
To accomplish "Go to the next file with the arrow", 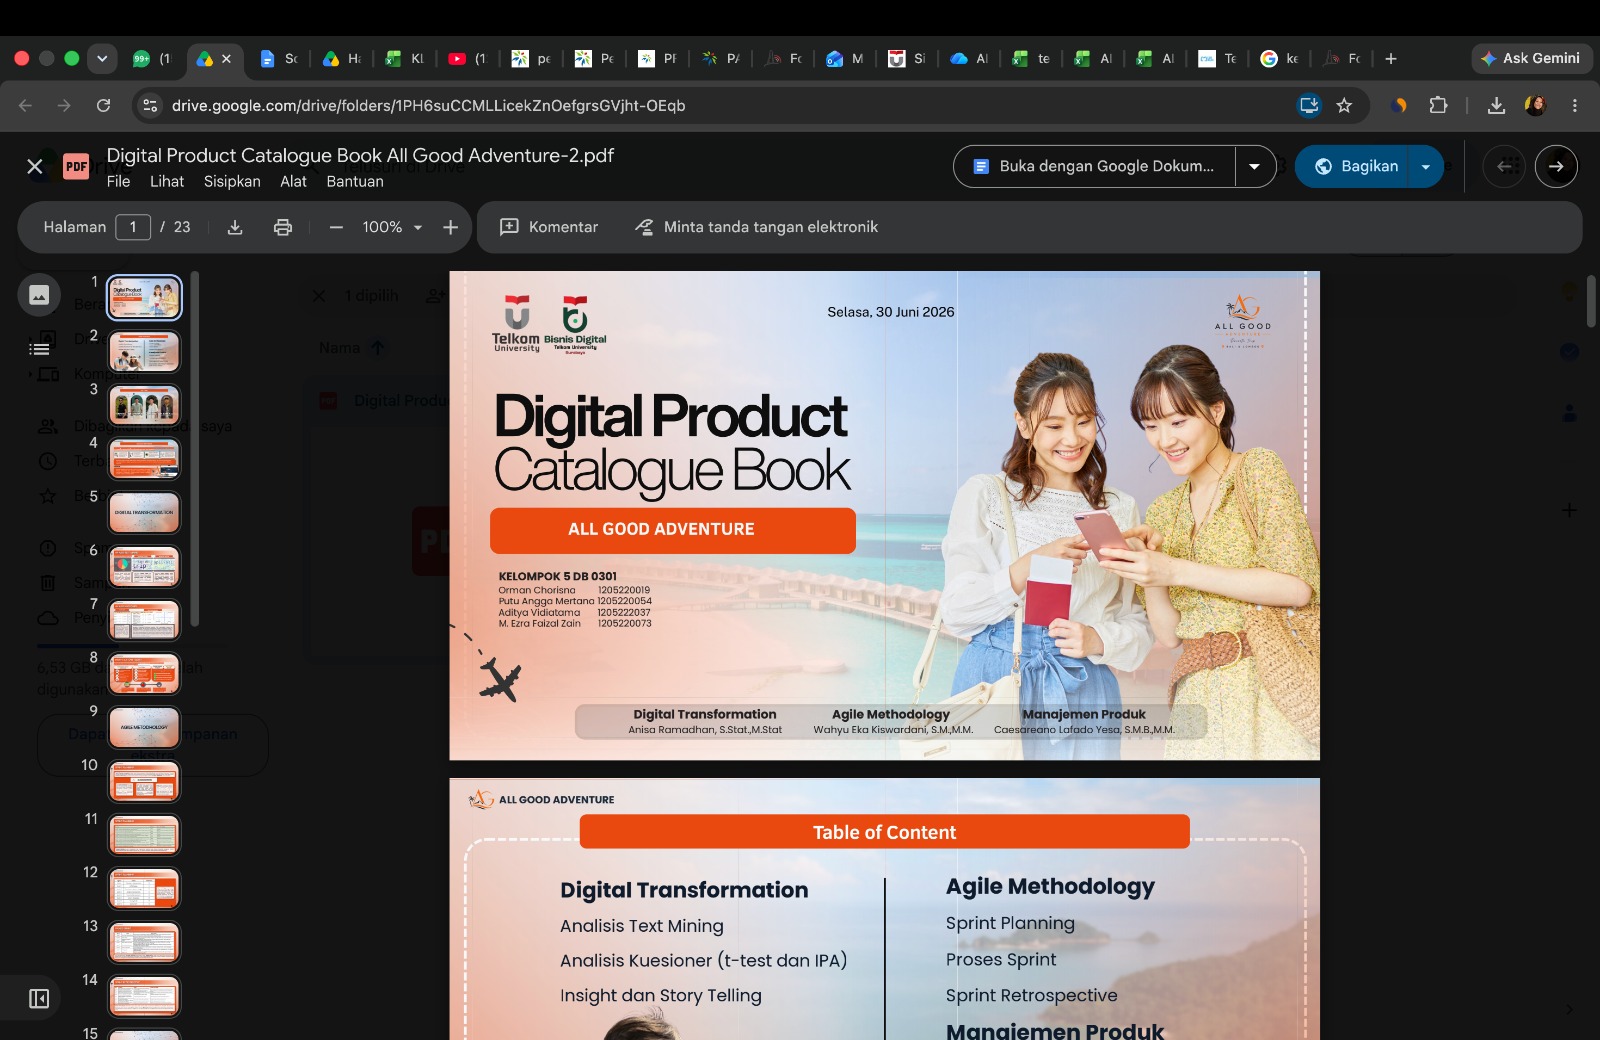I will pyautogui.click(x=1556, y=166).
